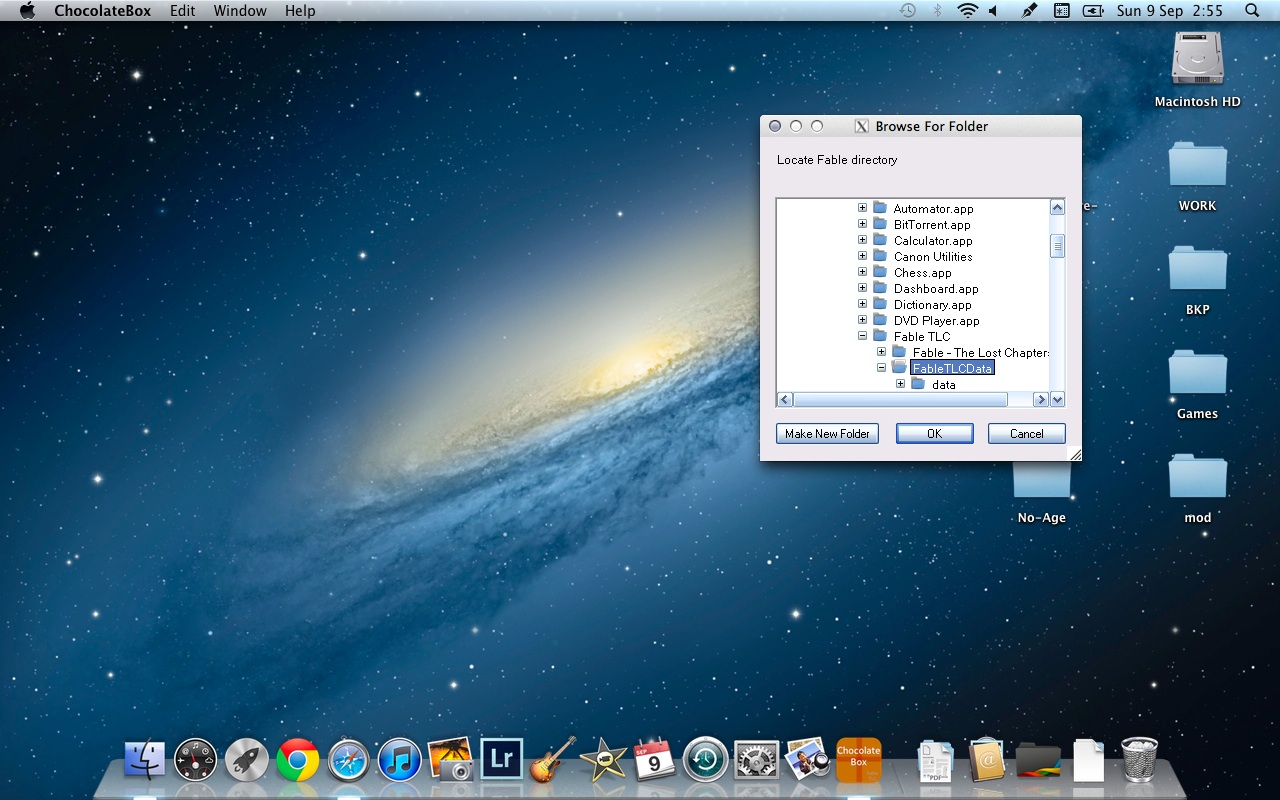
Task: Collapse the Fable TLC folder node
Action: tap(862, 337)
